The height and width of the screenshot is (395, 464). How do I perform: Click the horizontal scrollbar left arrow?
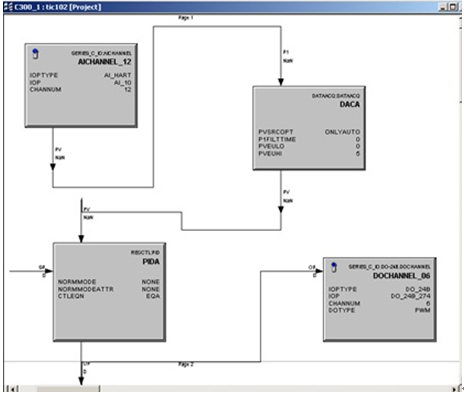[12, 389]
